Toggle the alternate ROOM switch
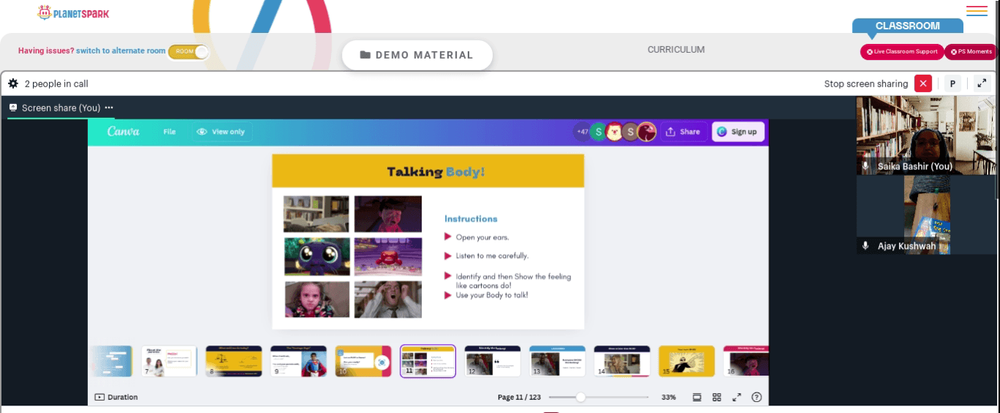 188,52
